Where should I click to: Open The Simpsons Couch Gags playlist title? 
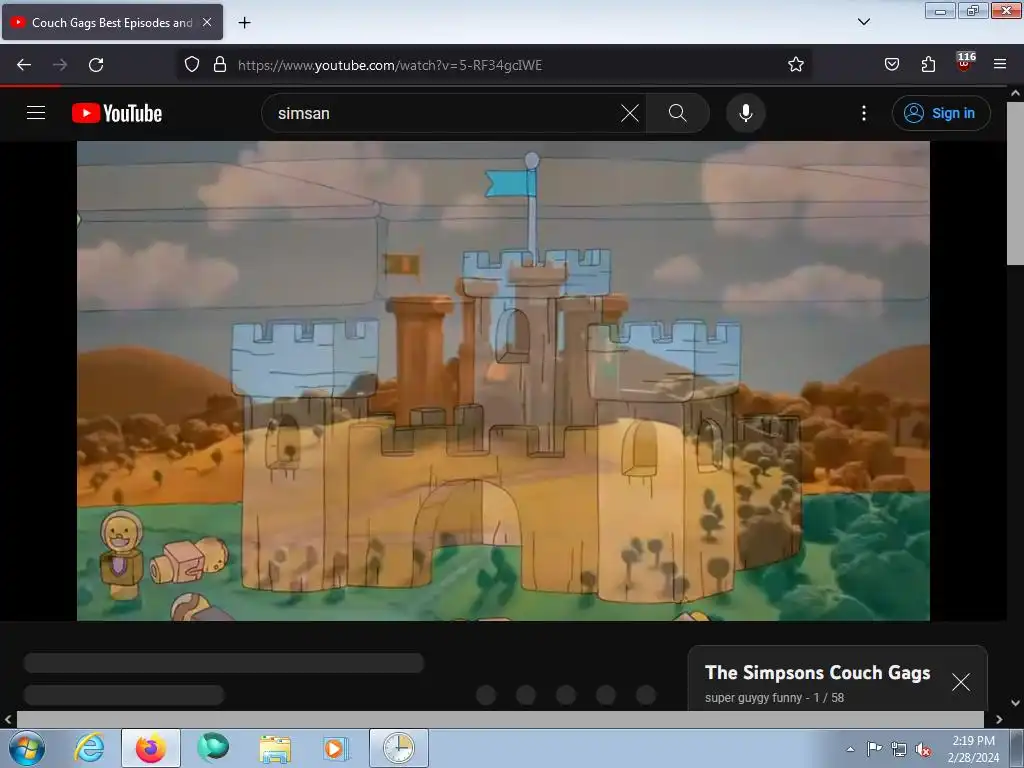click(818, 673)
